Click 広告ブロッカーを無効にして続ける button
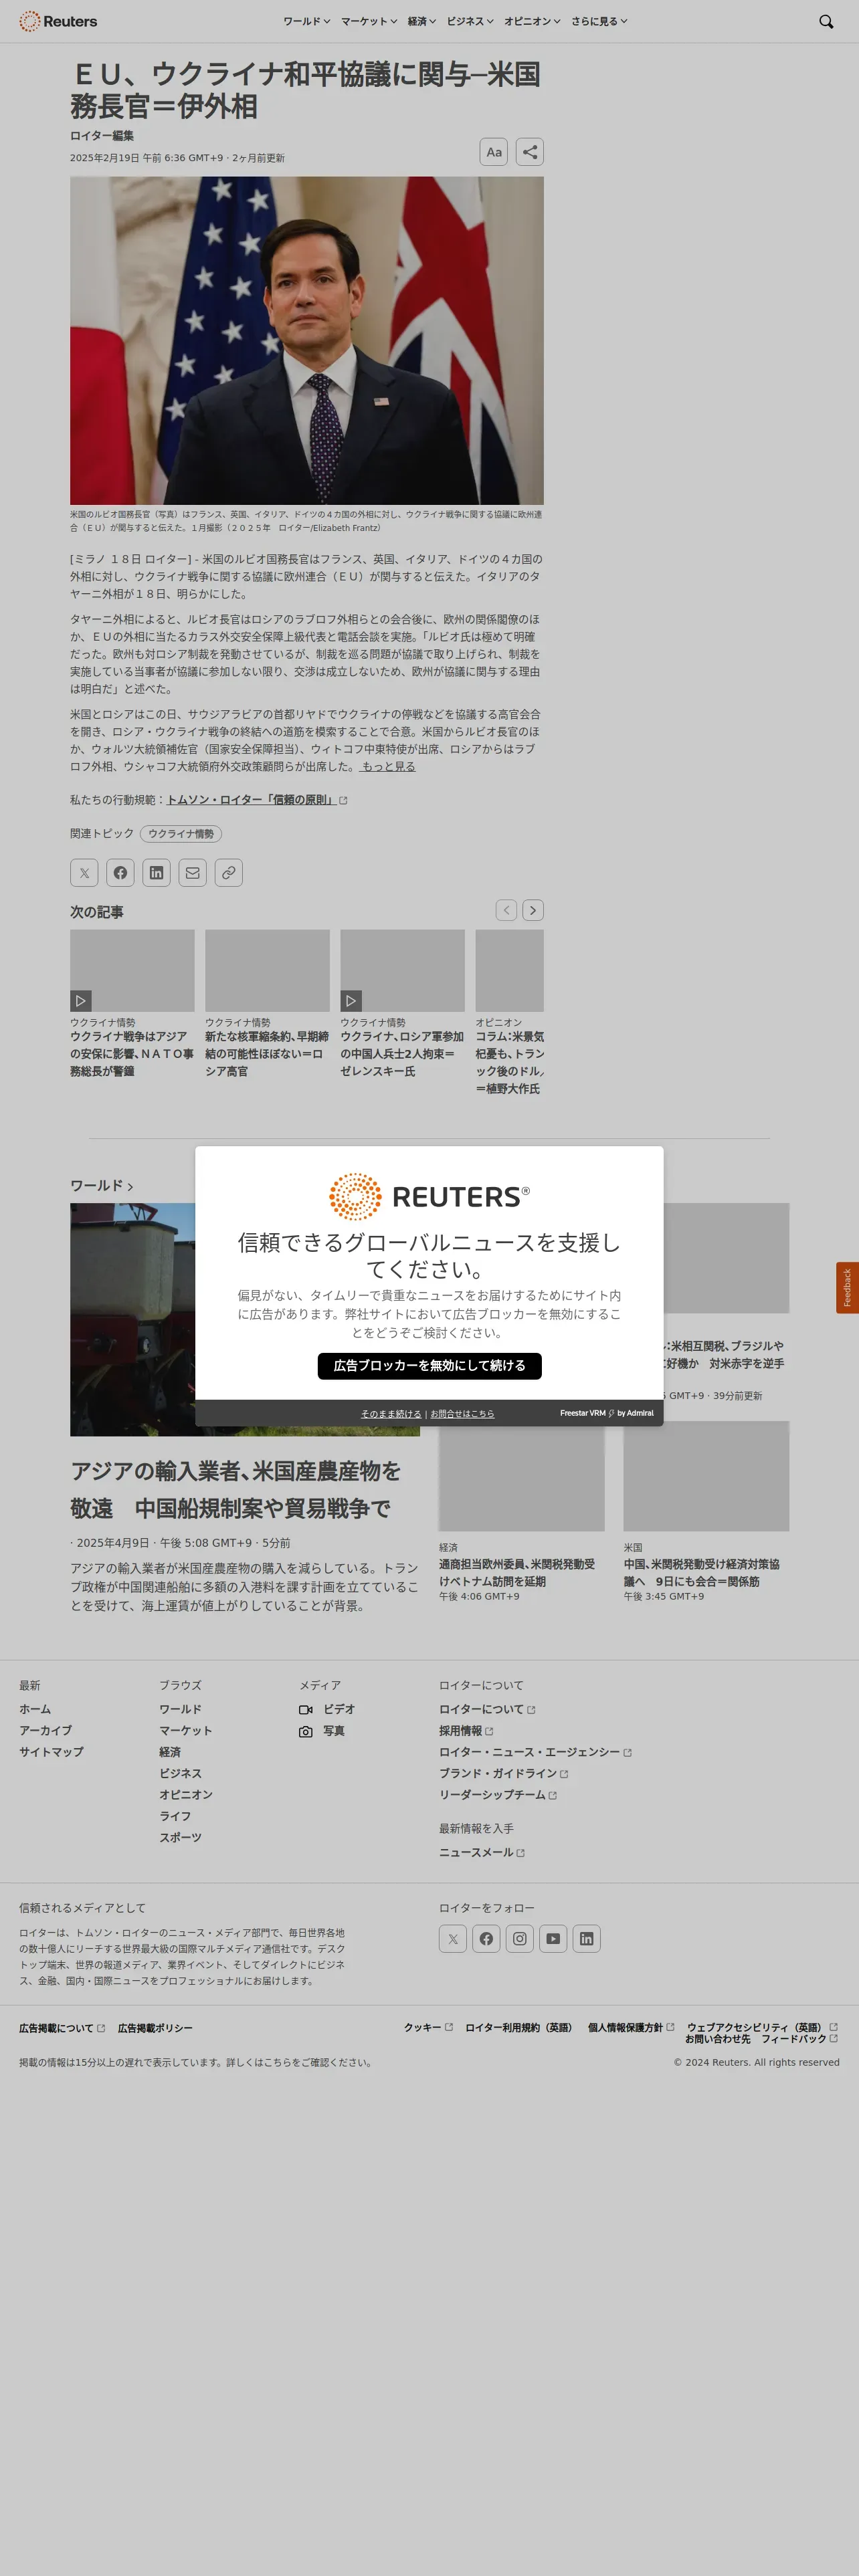 point(430,1366)
